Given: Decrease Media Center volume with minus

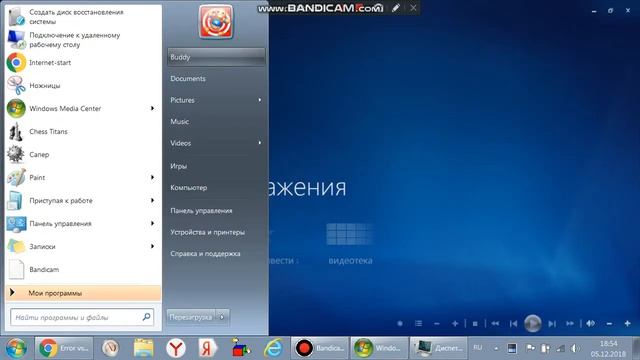Looking at the screenshot, I should [x=609, y=323].
